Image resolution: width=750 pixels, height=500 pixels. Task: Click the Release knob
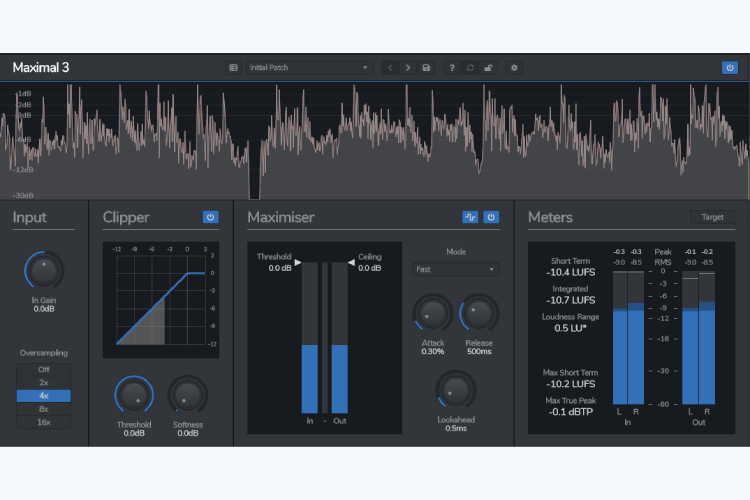coord(479,313)
